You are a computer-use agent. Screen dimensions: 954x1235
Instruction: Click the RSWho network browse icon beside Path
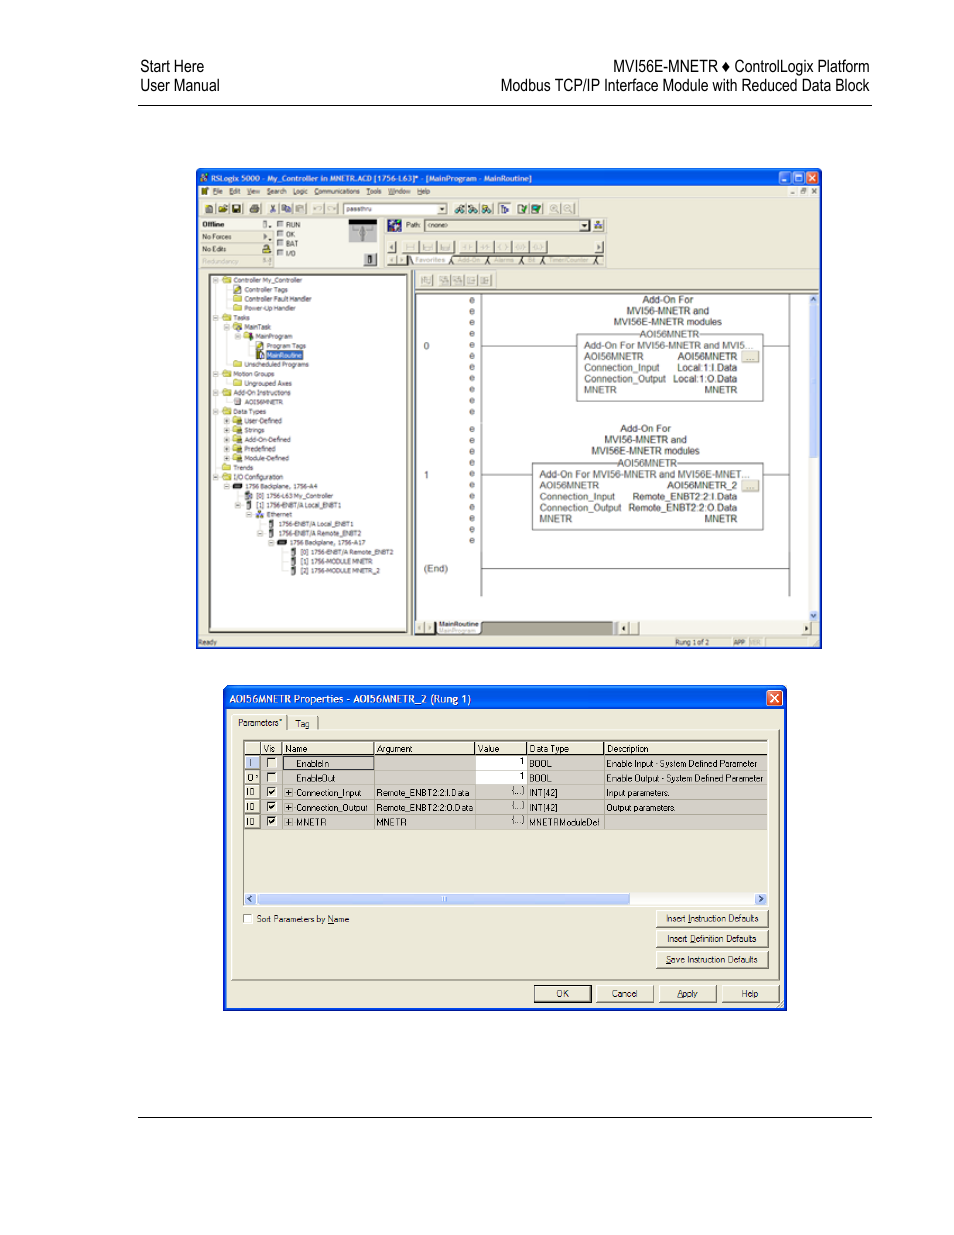(x=598, y=225)
